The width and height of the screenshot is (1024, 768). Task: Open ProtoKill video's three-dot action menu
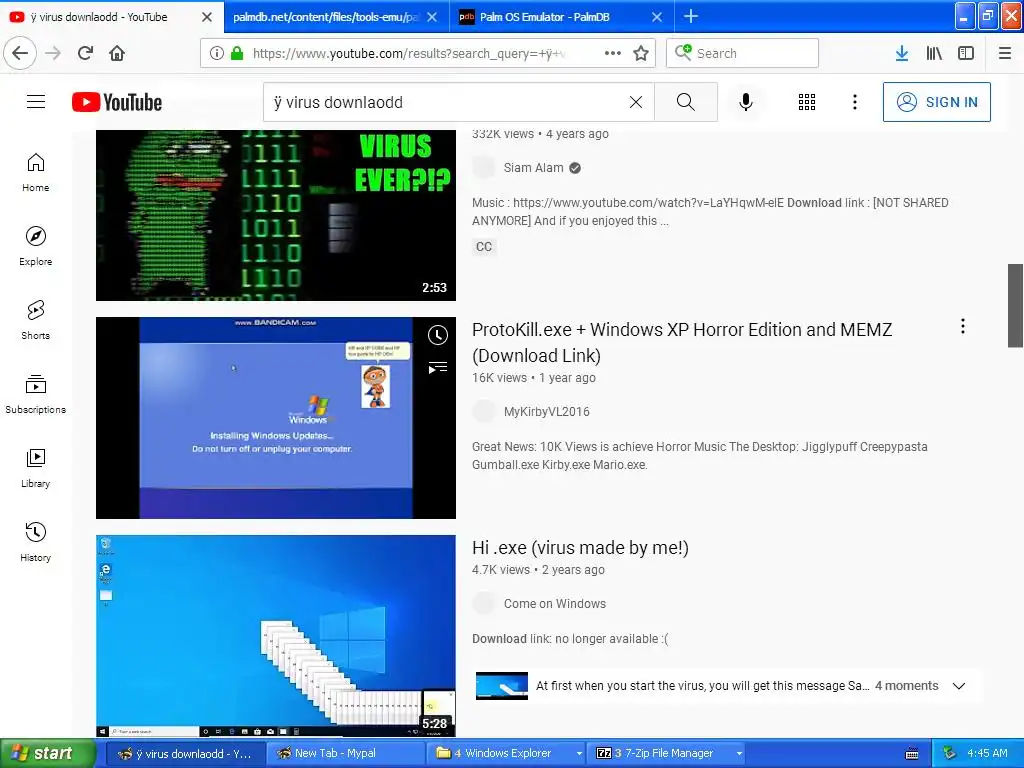pos(963,327)
